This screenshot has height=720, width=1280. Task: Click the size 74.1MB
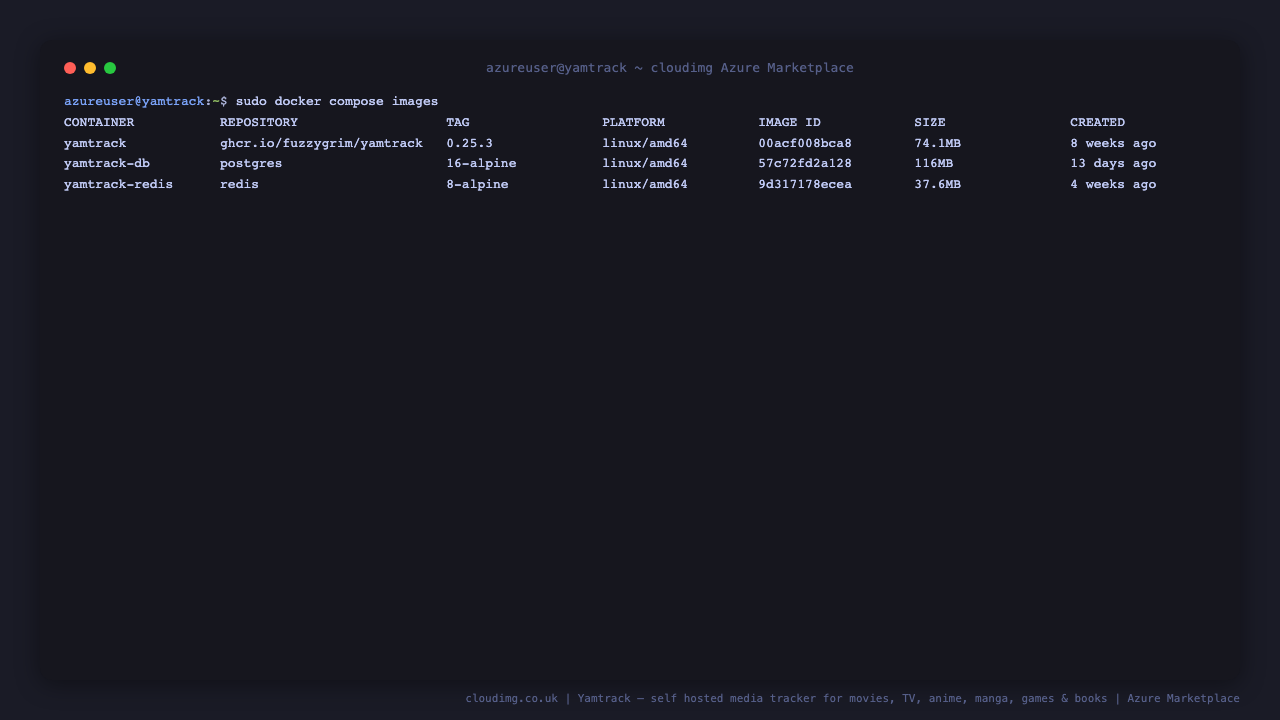tap(937, 144)
